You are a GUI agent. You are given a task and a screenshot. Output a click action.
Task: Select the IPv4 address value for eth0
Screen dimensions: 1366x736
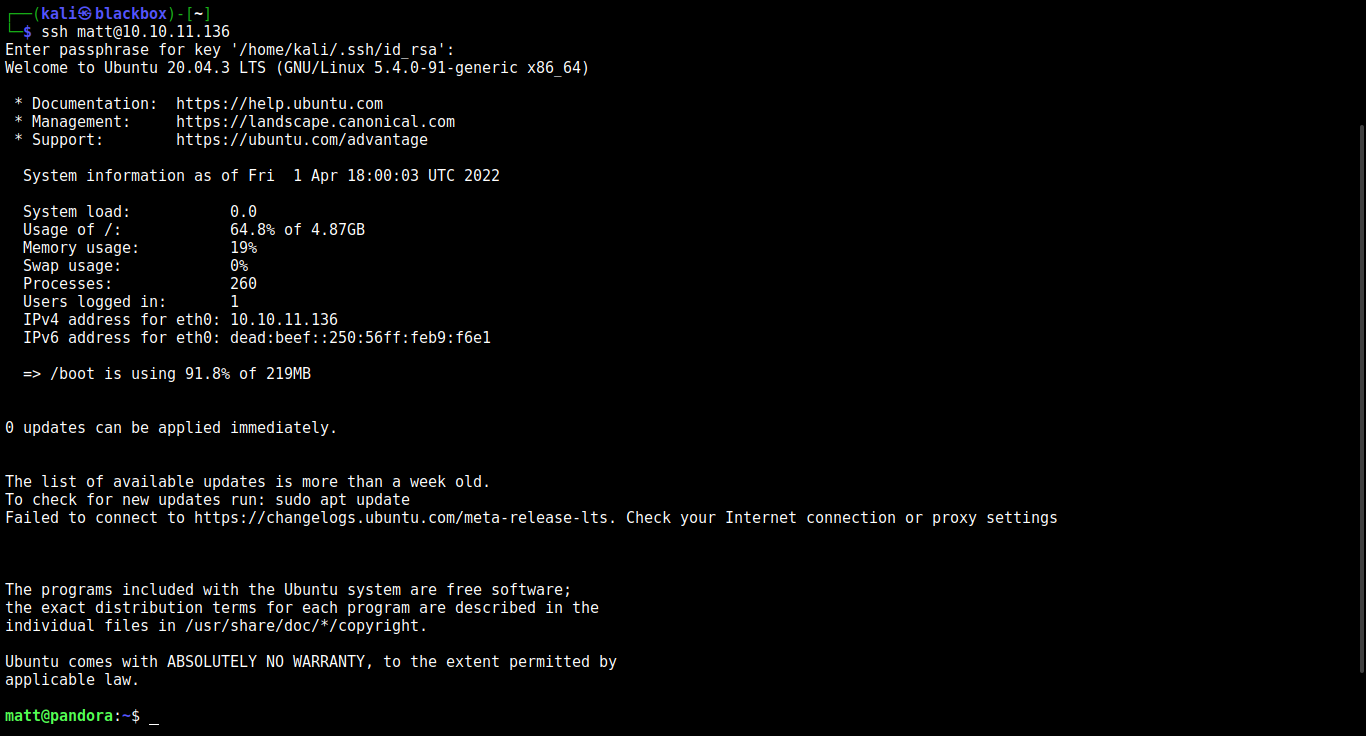pyautogui.click(x=283, y=320)
